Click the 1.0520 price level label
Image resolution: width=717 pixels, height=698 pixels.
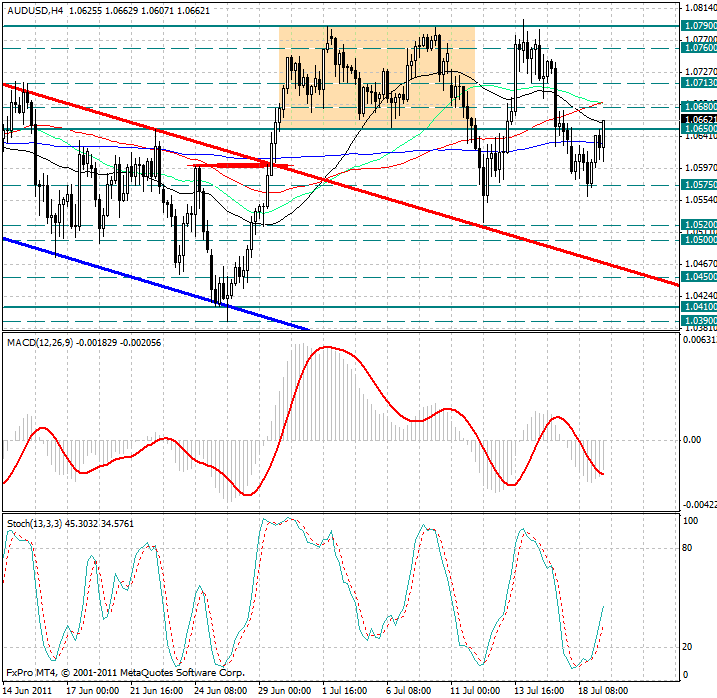699,225
